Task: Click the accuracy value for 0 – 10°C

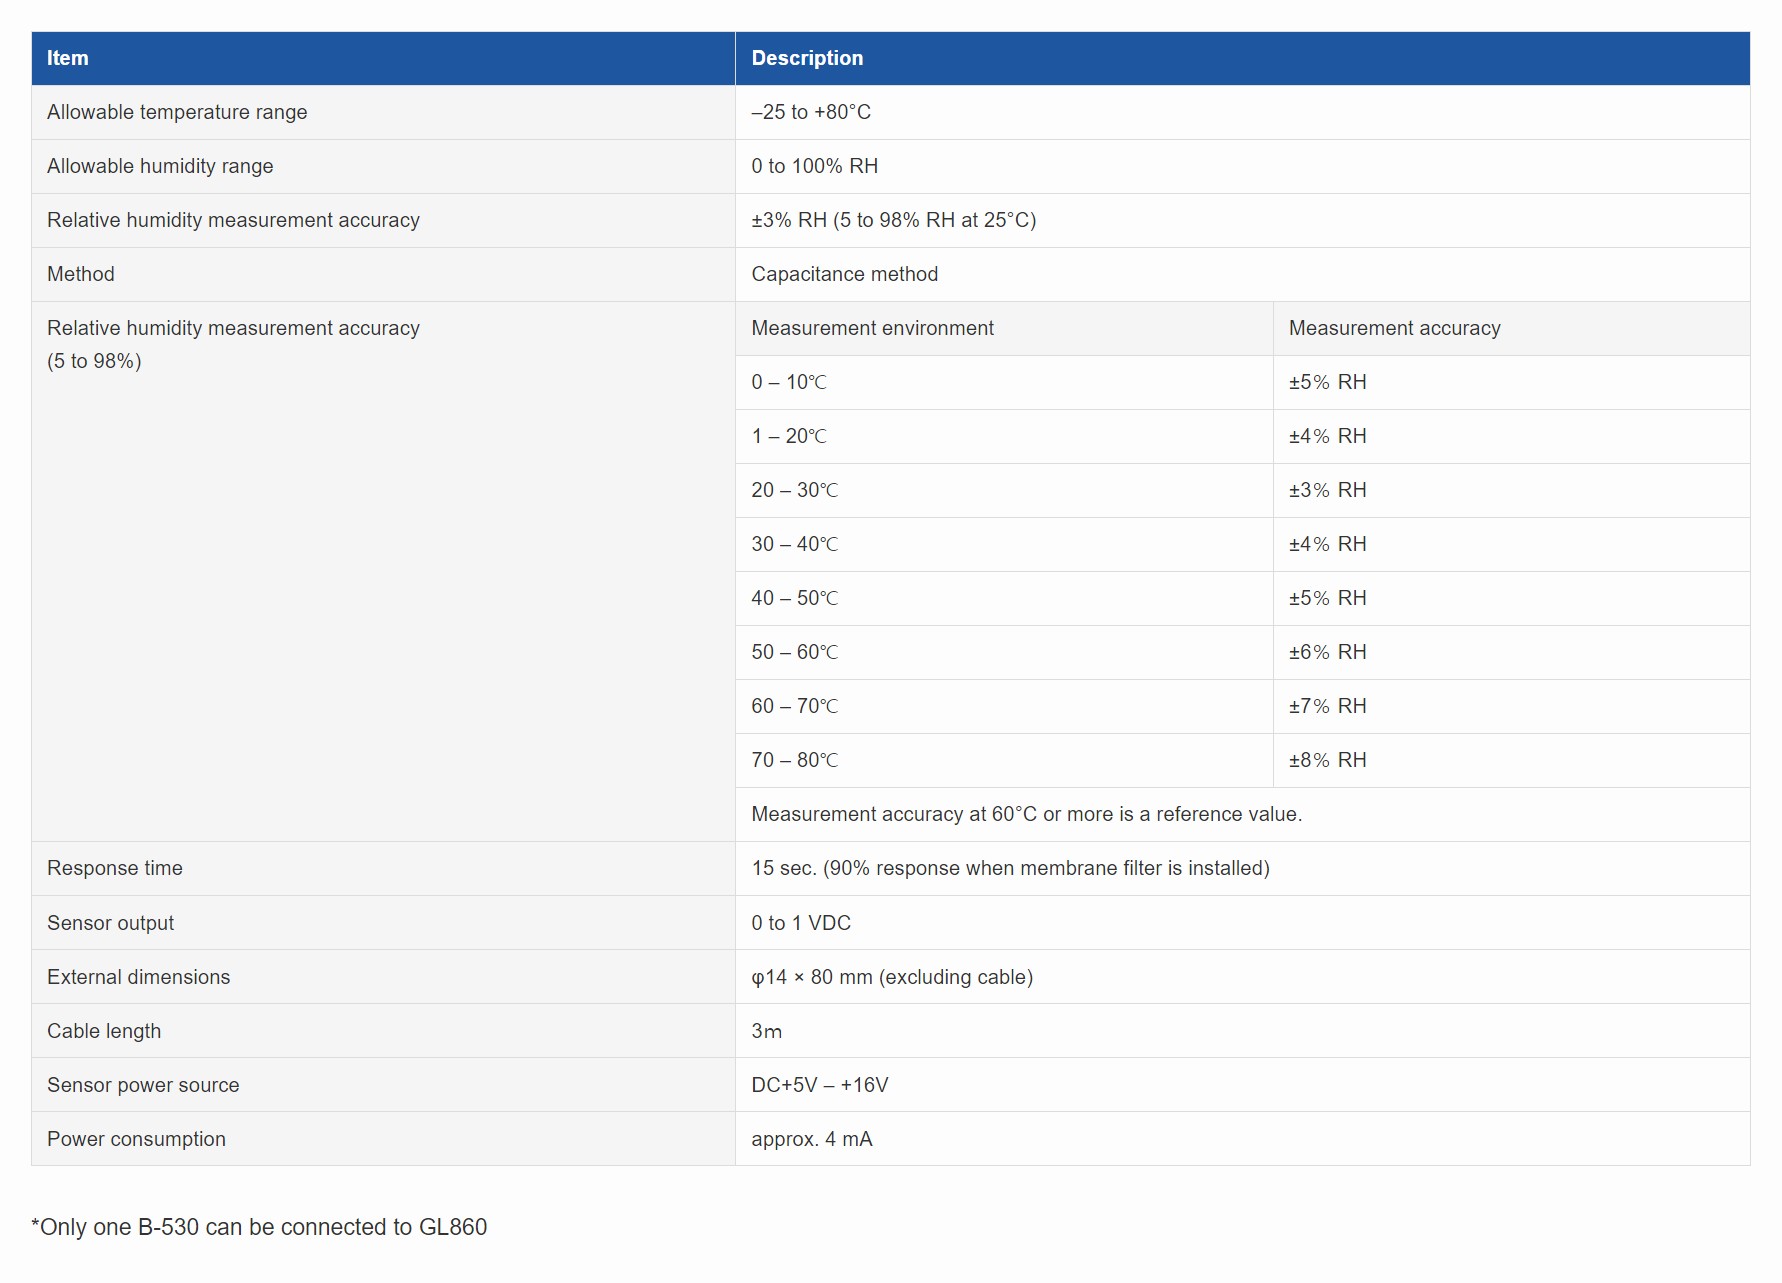Action: (1511, 382)
